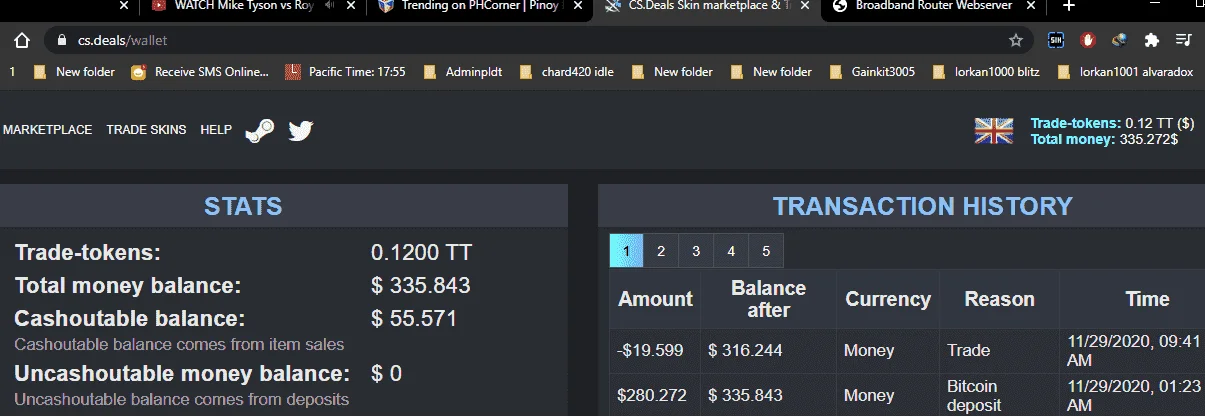Switch to WATCH Mike Tyson vs Roy tab
1205x417 pixels.
244,5
